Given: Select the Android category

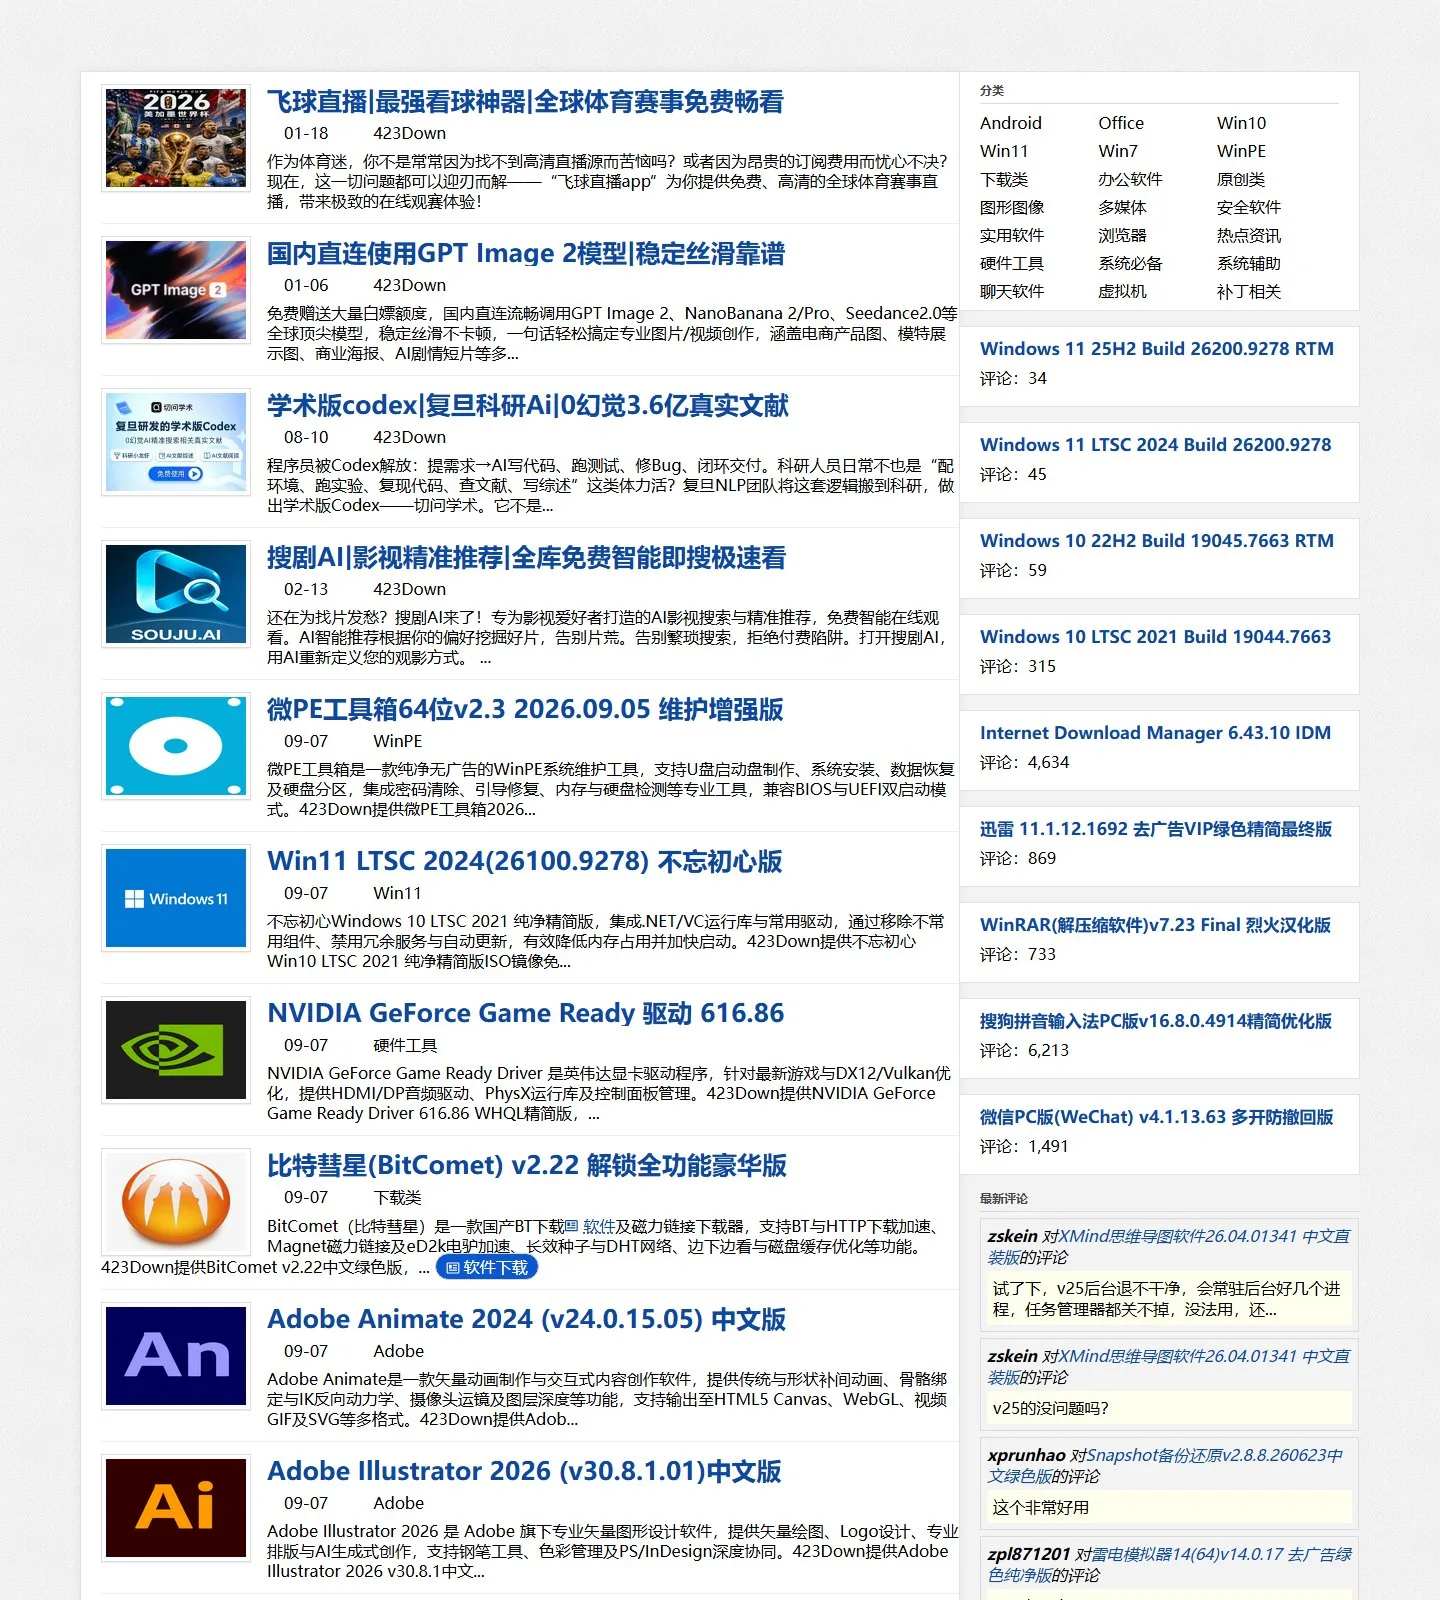Looking at the screenshot, I should [x=1011, y=123].
